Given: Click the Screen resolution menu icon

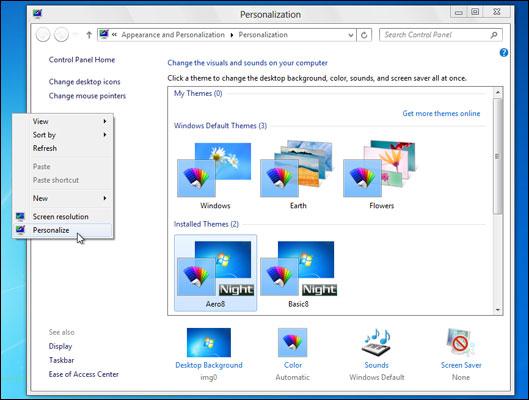Looking at the screenshot, I should (20, 217).
